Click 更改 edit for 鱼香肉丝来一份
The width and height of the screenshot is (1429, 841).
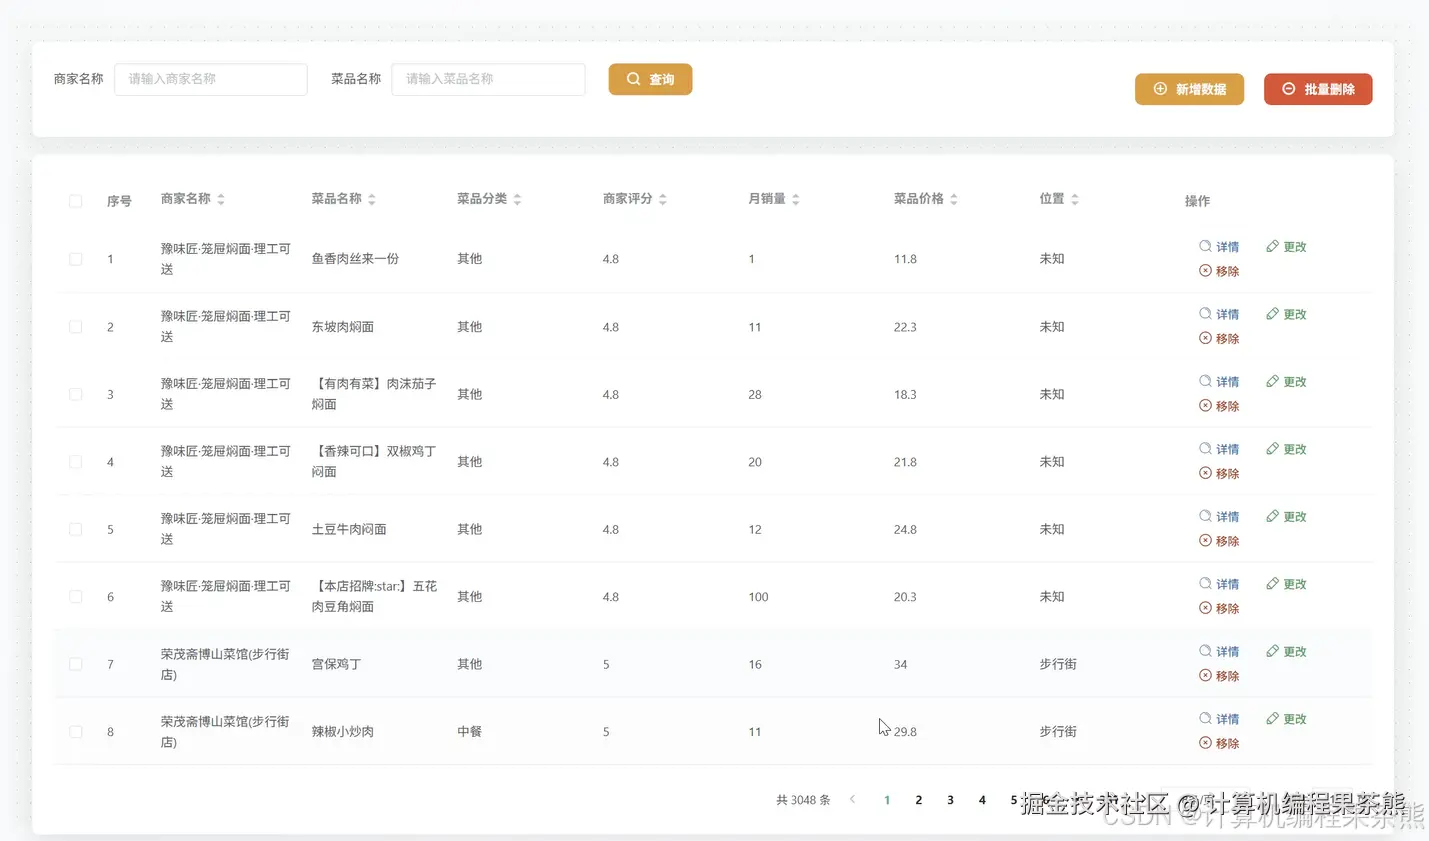coord(1286,247)
